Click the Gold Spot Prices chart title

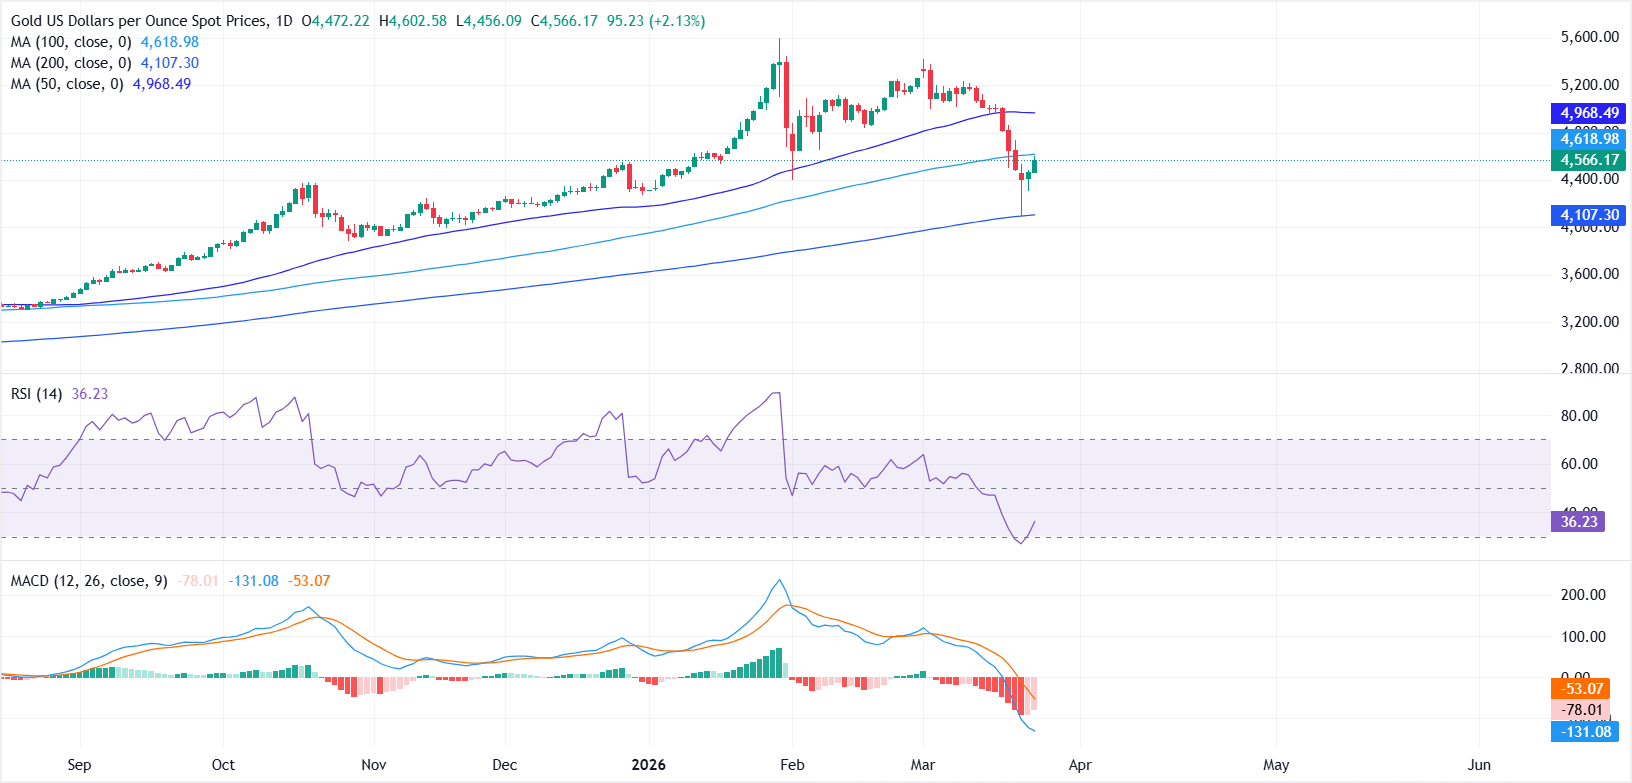coord(140,21)
